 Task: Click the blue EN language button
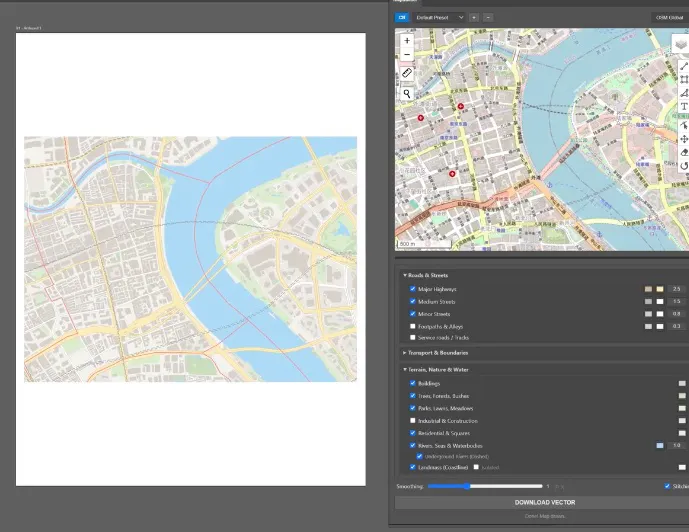(402, 18)
